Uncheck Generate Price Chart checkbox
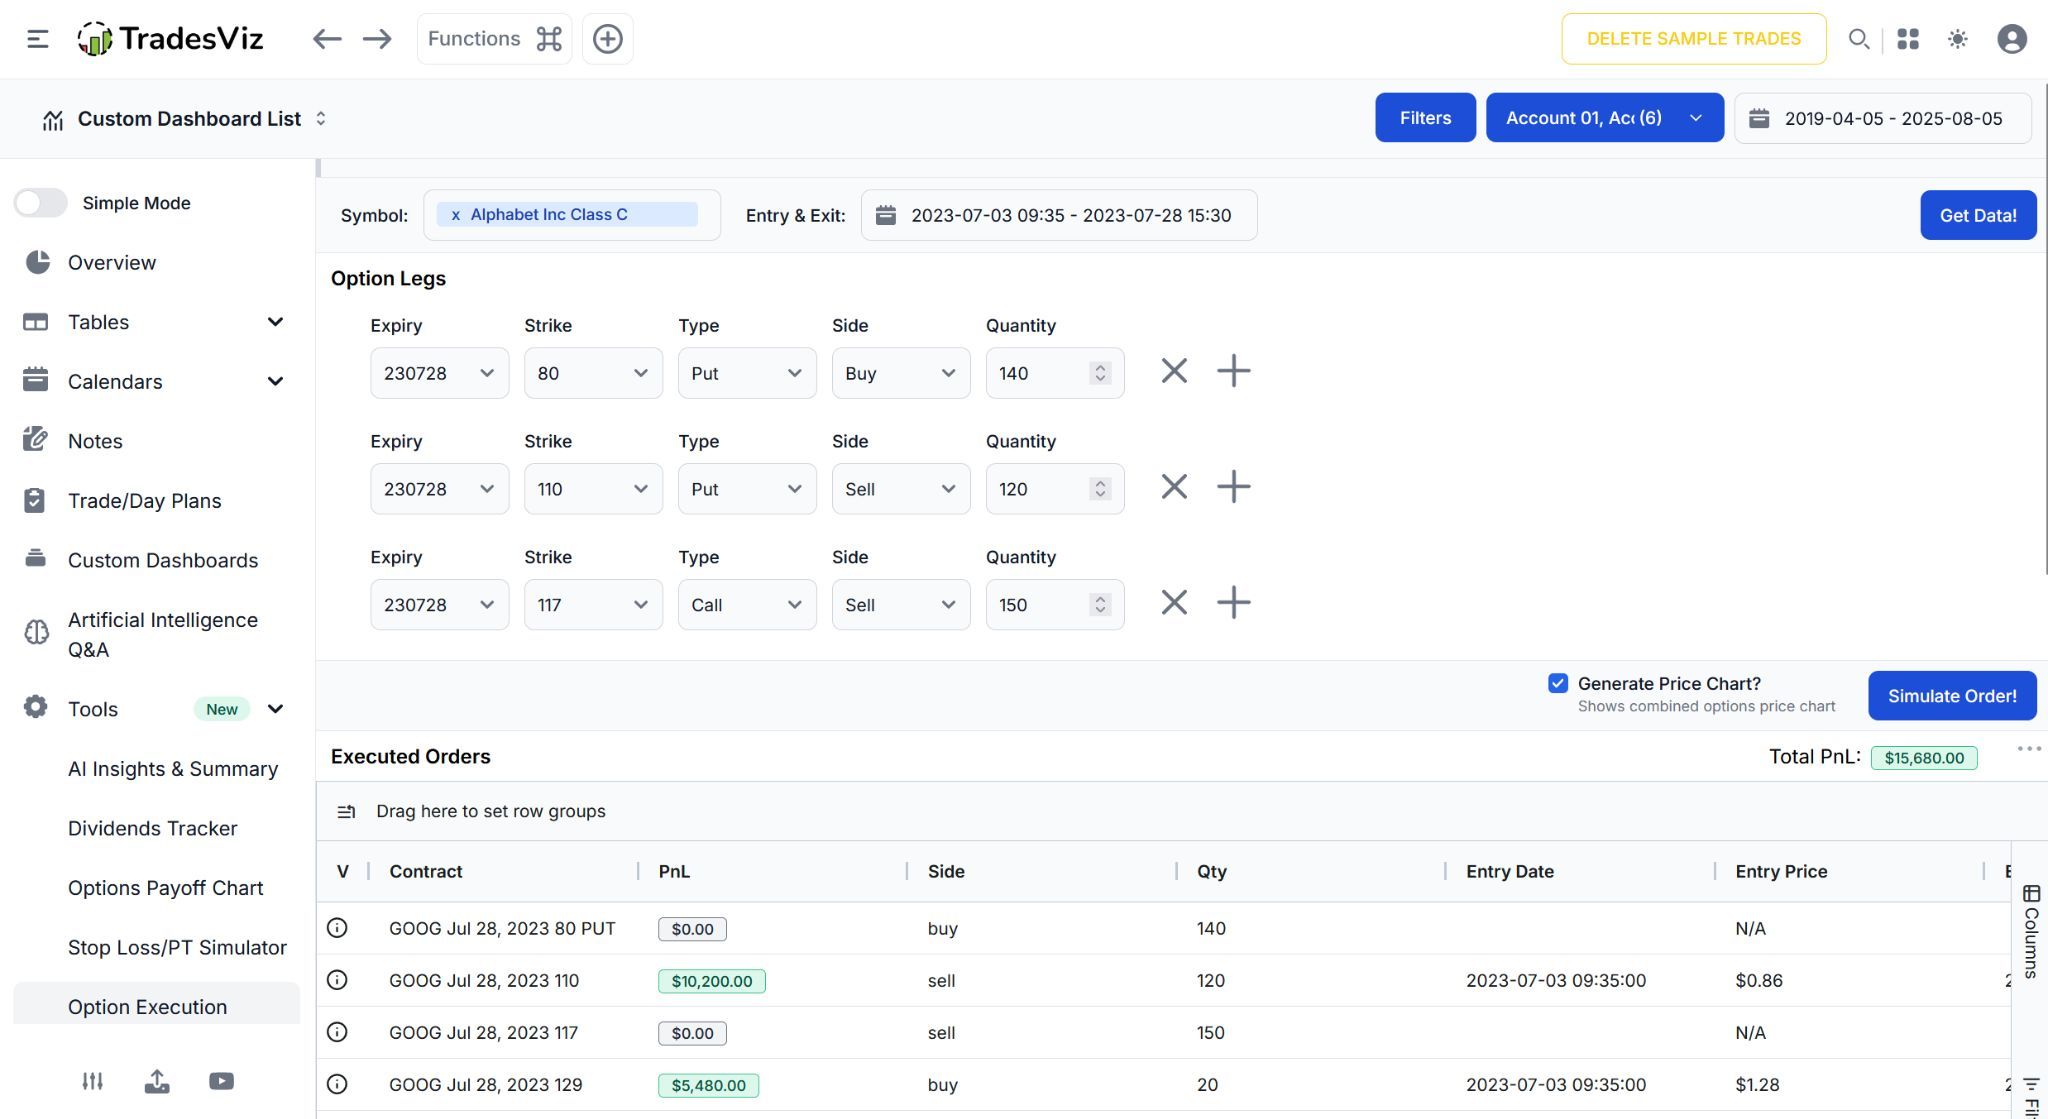 pyautogui.click(x=1557, y=683)
